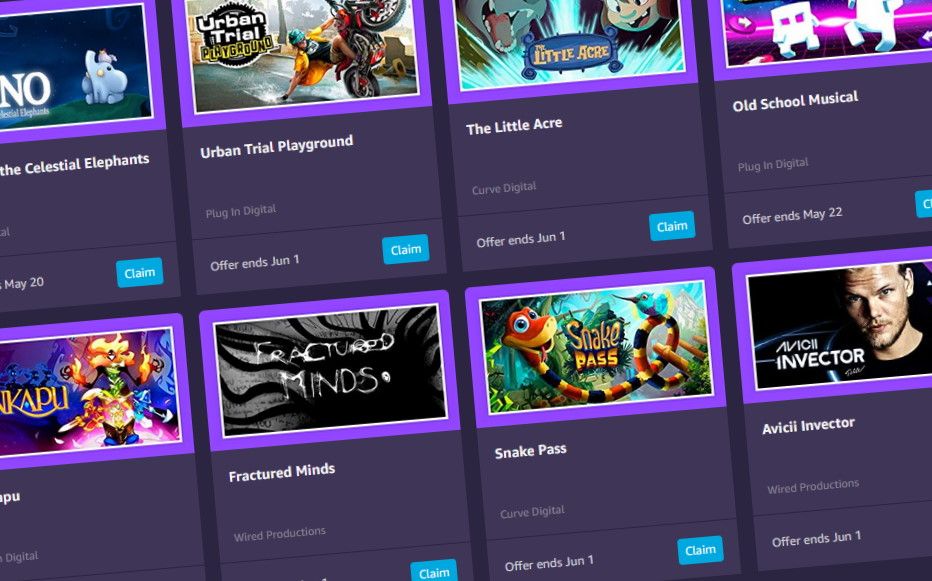The width and height of the screenshot is (932, 581).
Task: Open the Avicii Invector cover image
Action: click(839, 326)
